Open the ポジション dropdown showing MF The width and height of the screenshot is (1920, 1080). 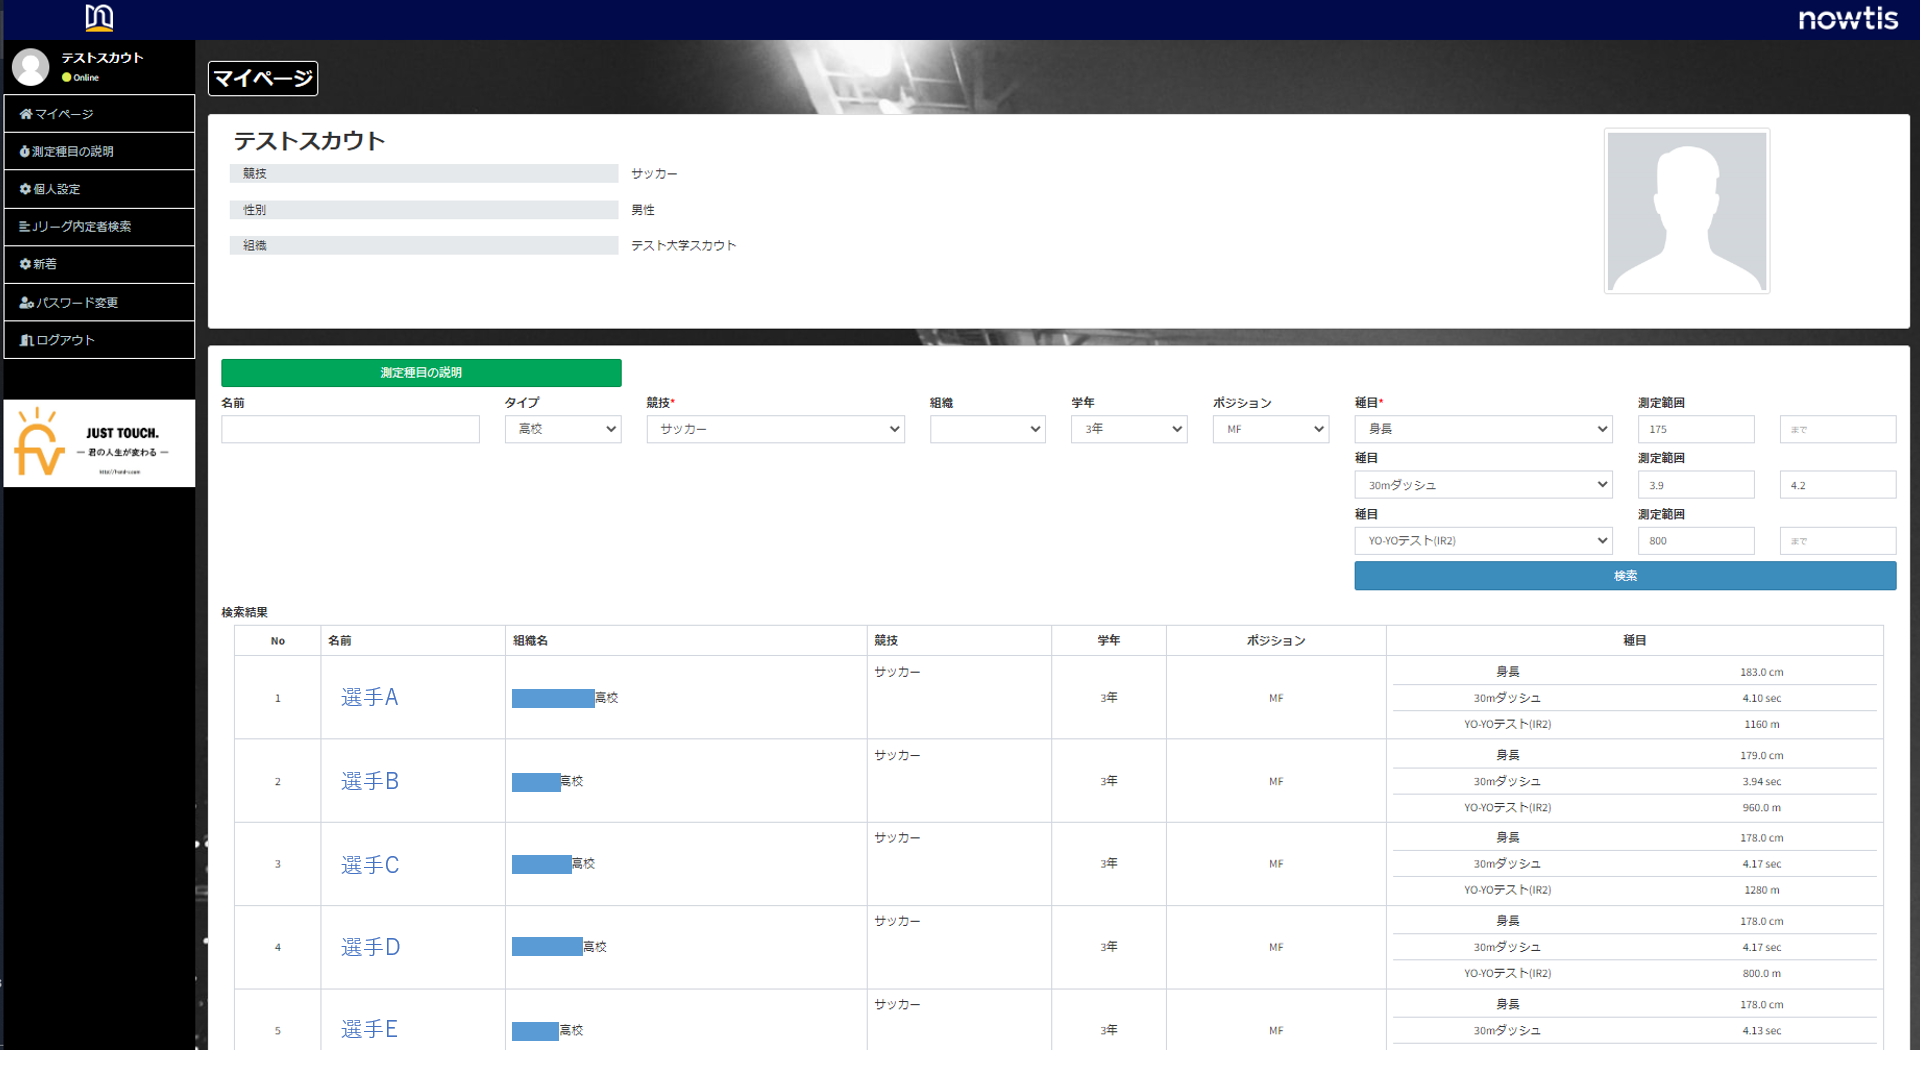[x=1270, y=429]
